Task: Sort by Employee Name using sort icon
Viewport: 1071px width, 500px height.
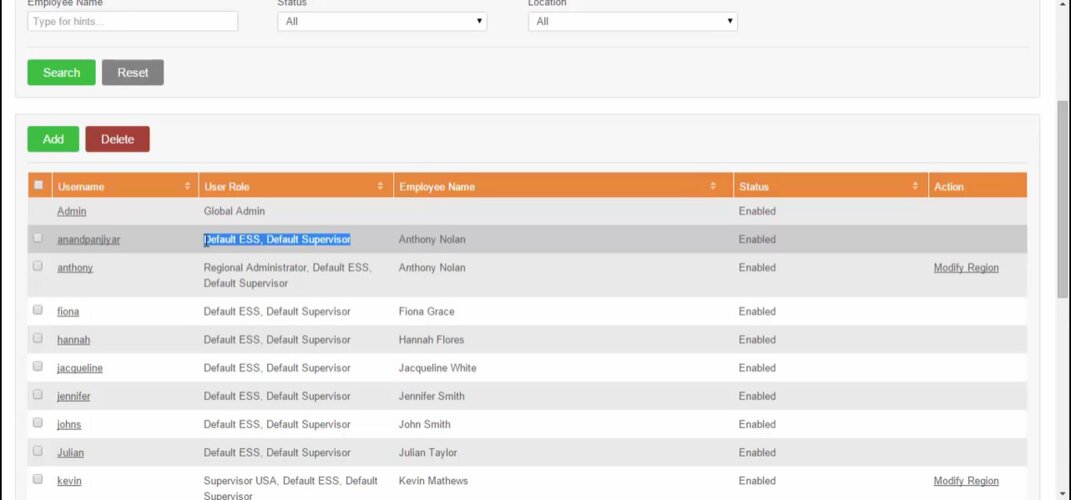Action: 713,187
